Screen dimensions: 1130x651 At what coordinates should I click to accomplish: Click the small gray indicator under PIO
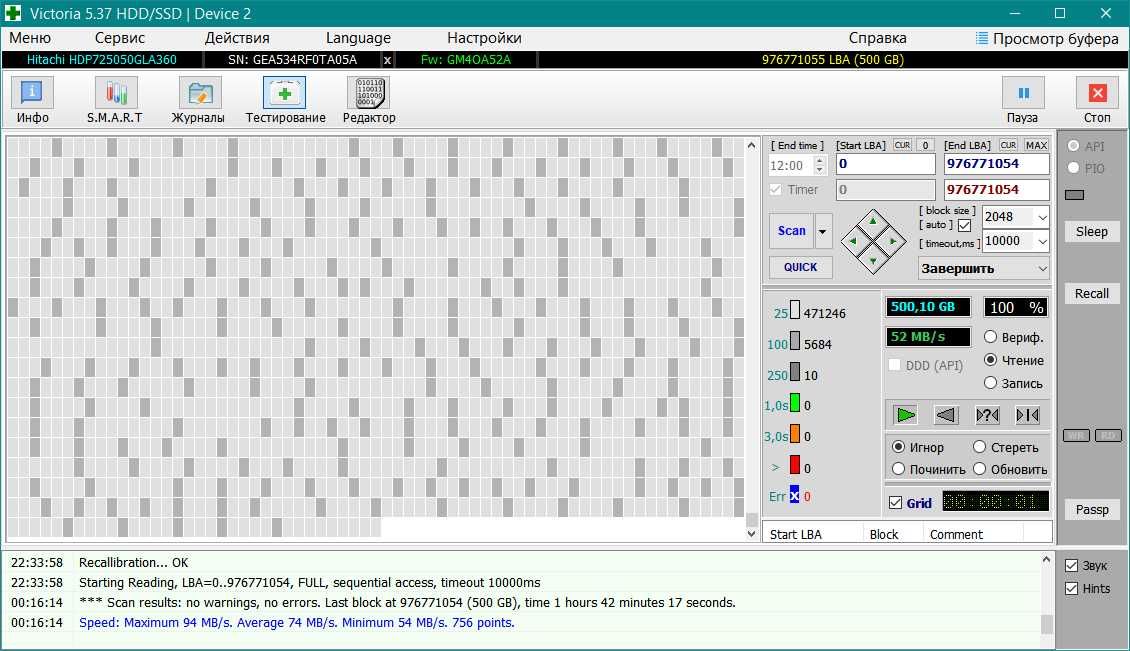click(1074, 195)
